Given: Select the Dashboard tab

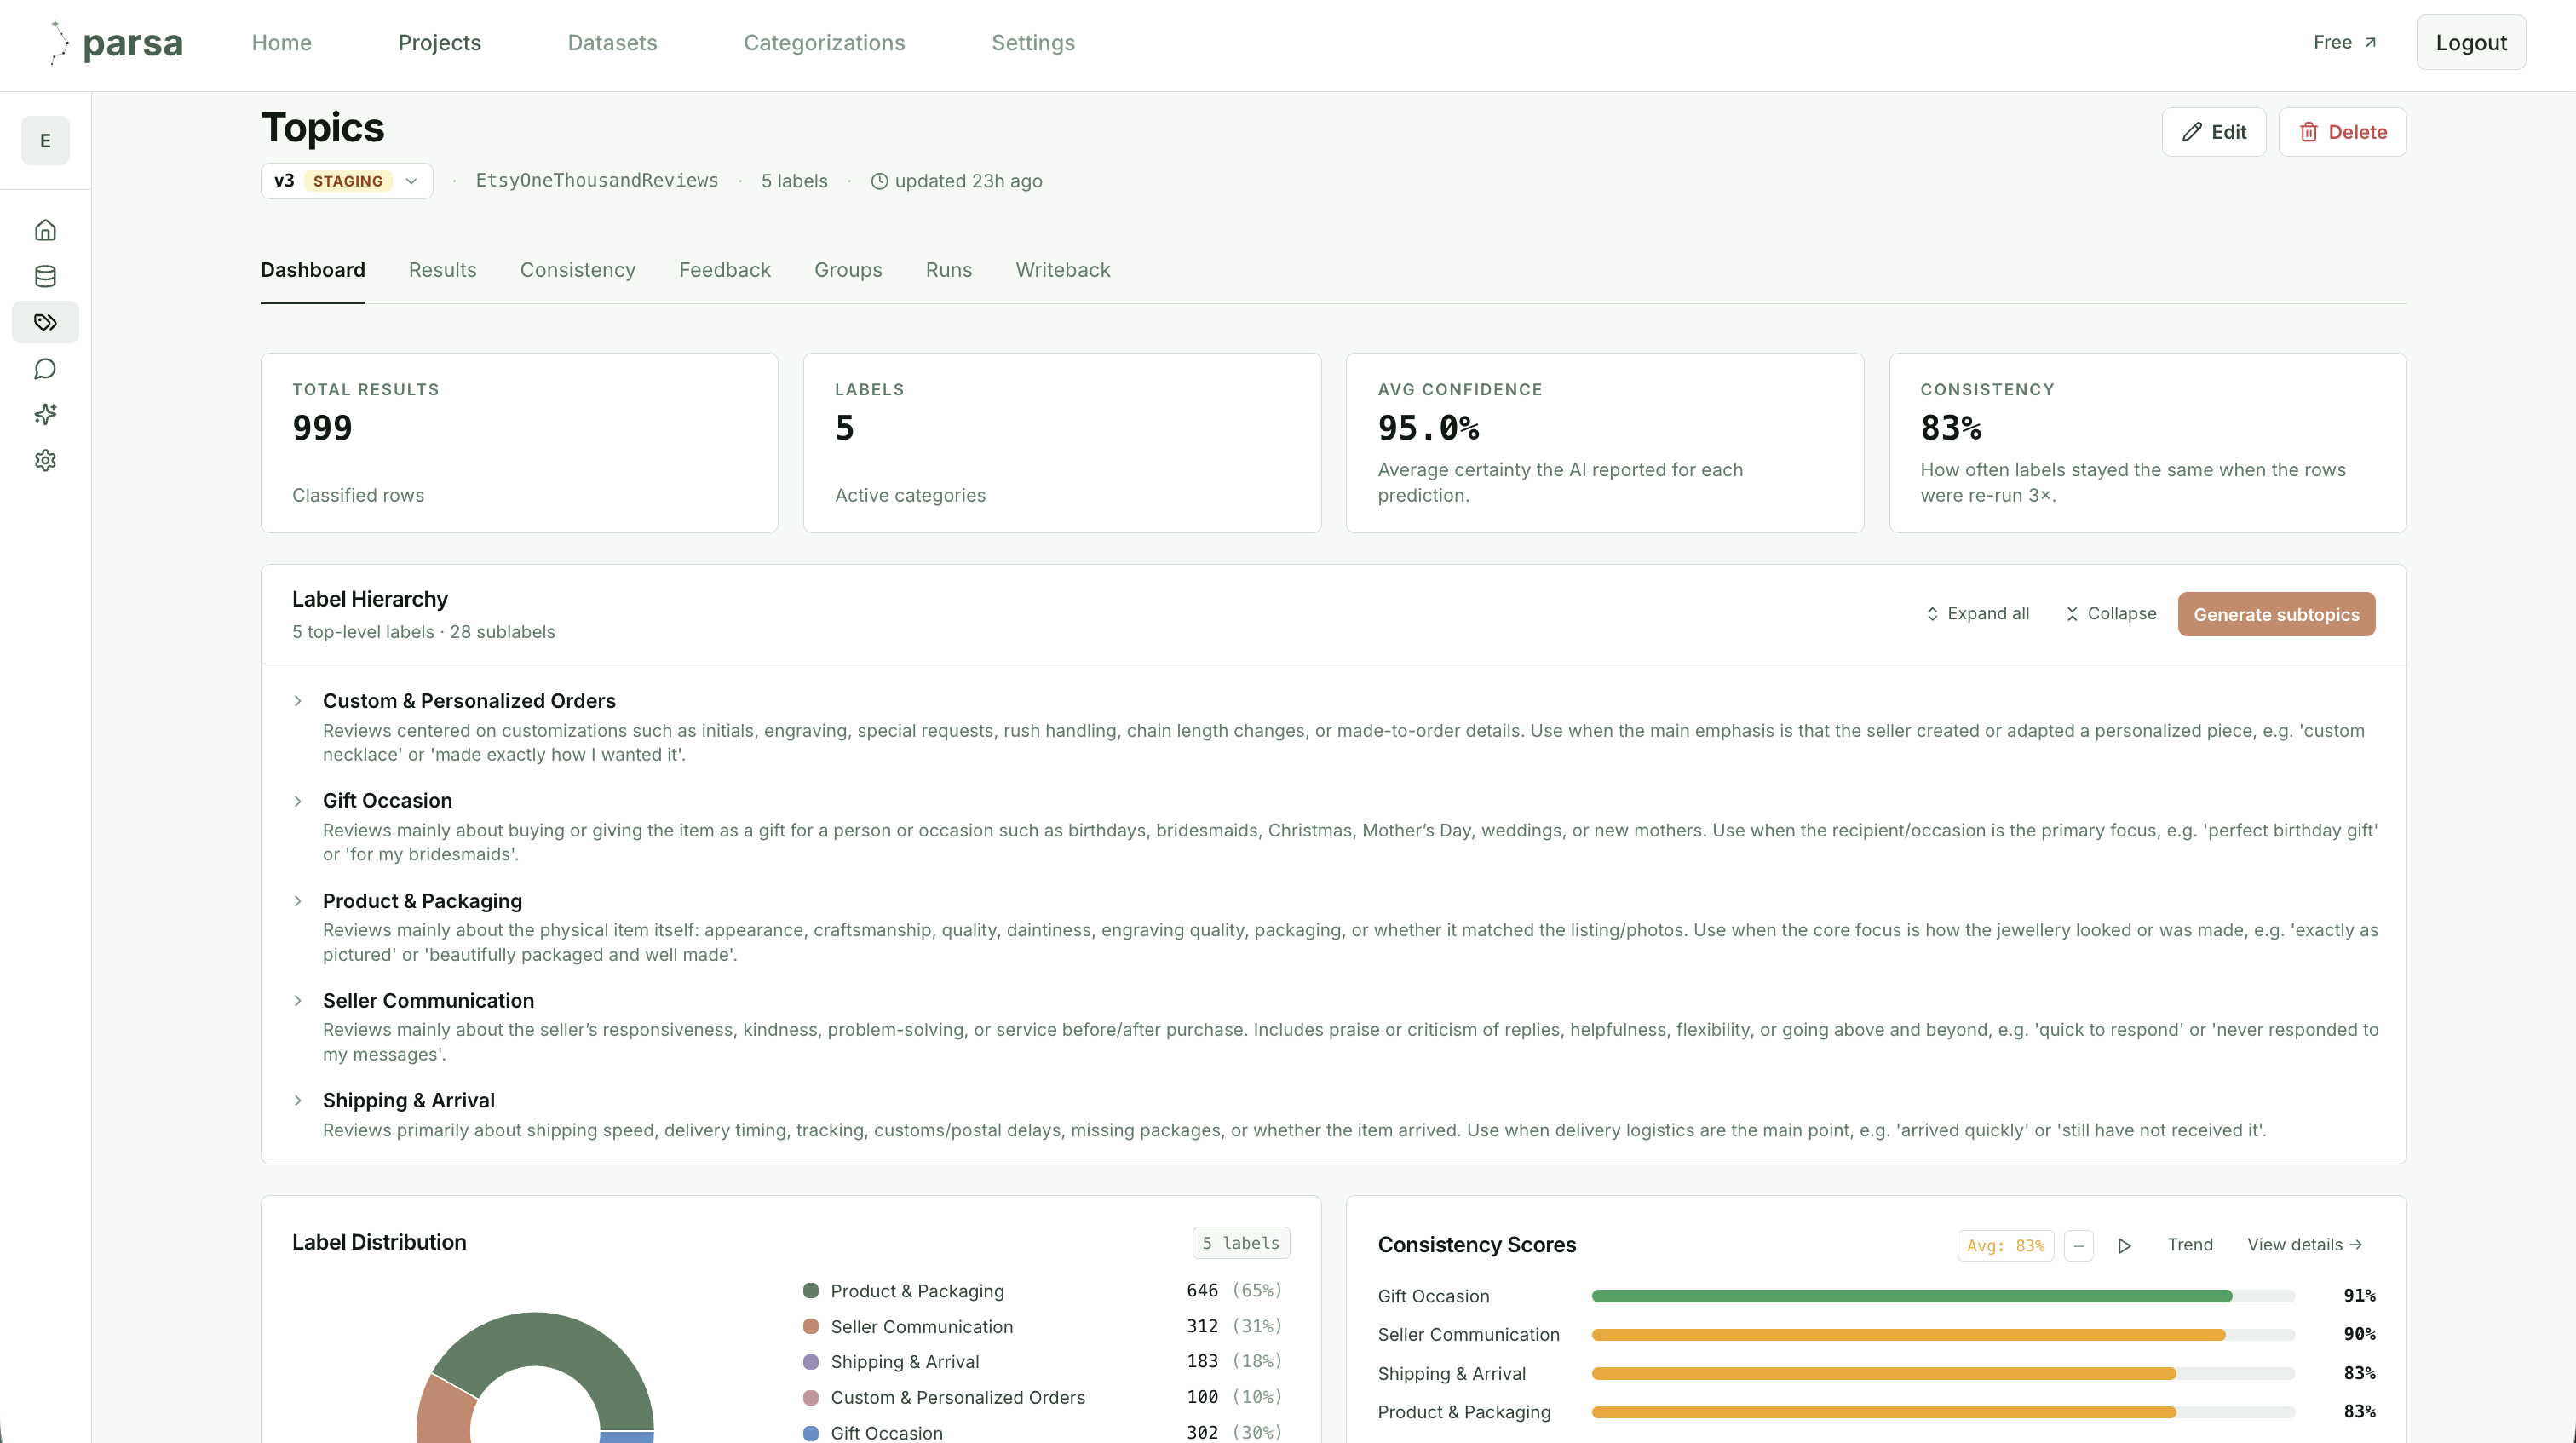Looking at the screenshot, I should pyautogui.click(x=312, y=270).
